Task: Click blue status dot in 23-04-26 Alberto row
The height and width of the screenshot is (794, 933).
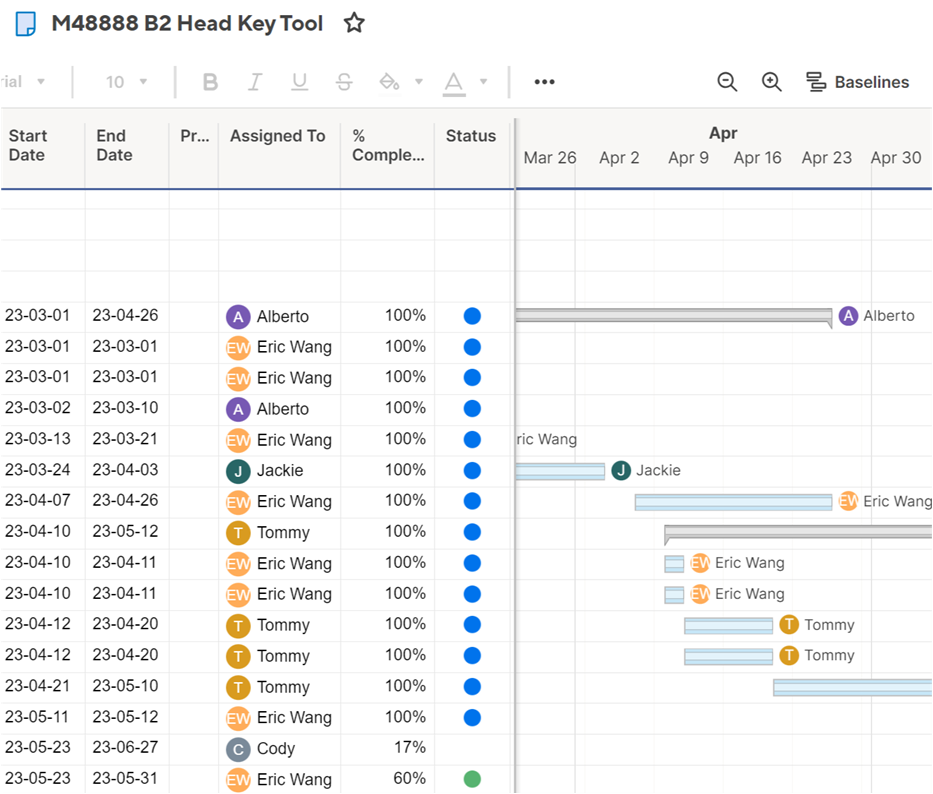Action: [472, 316]
